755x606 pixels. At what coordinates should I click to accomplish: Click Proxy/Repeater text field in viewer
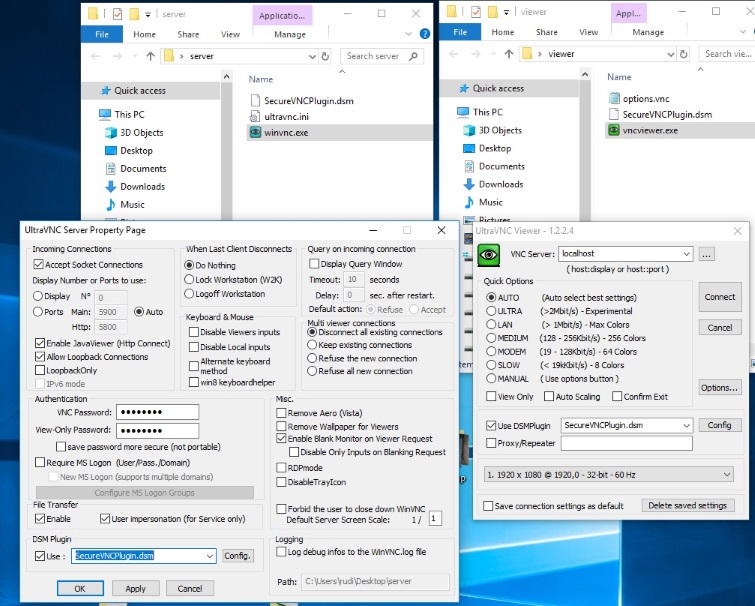pos(626,443)
